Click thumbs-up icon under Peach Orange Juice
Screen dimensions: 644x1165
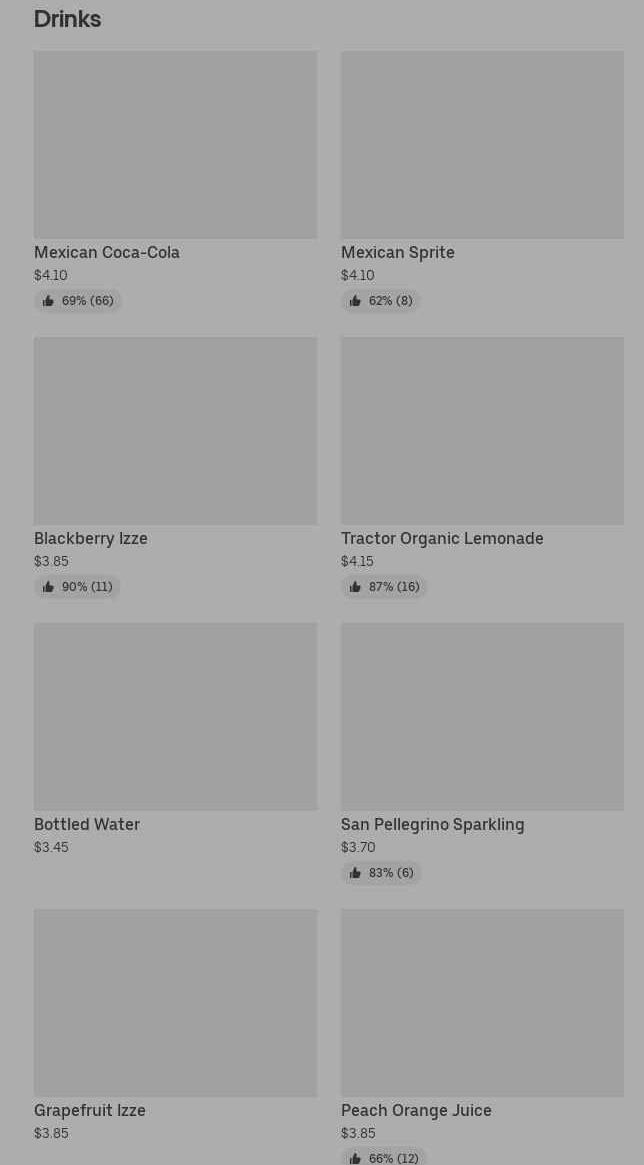tap(355, 1158)
